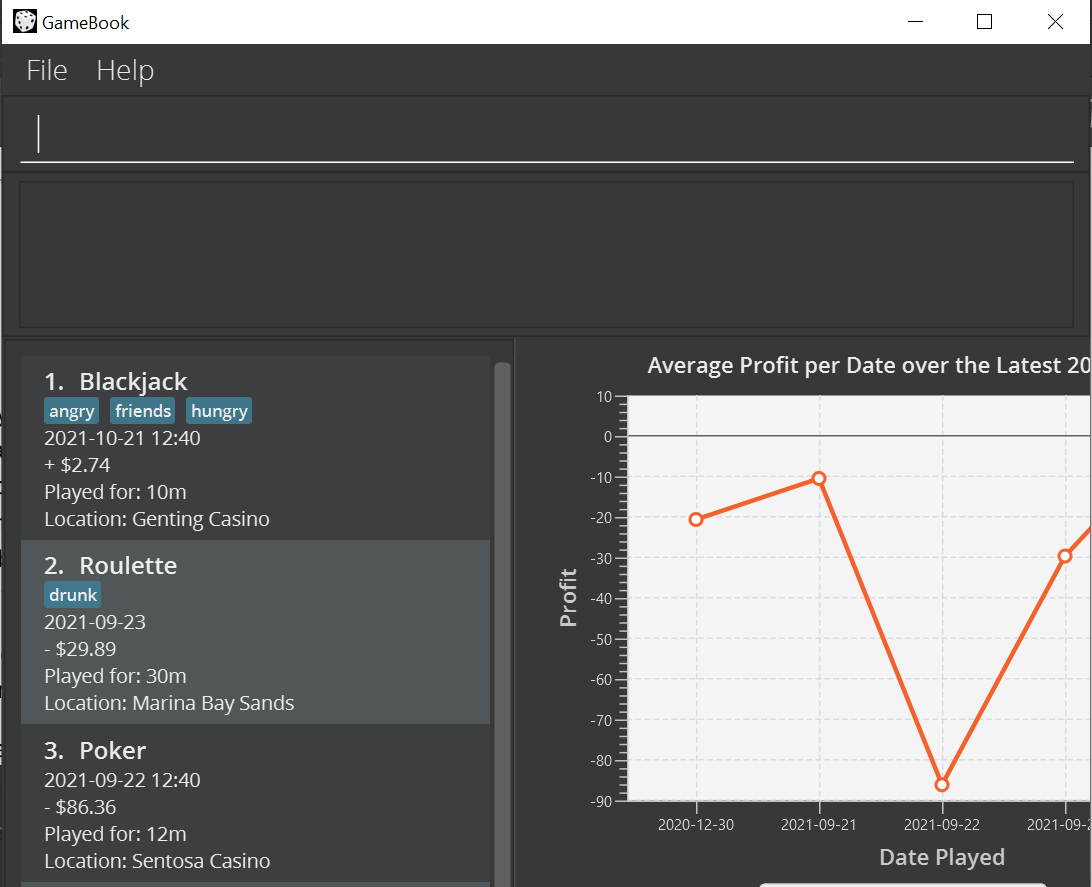Click x-axis label 2020-12-30
The image size is (1092, 887).
[x=696, y=825]
